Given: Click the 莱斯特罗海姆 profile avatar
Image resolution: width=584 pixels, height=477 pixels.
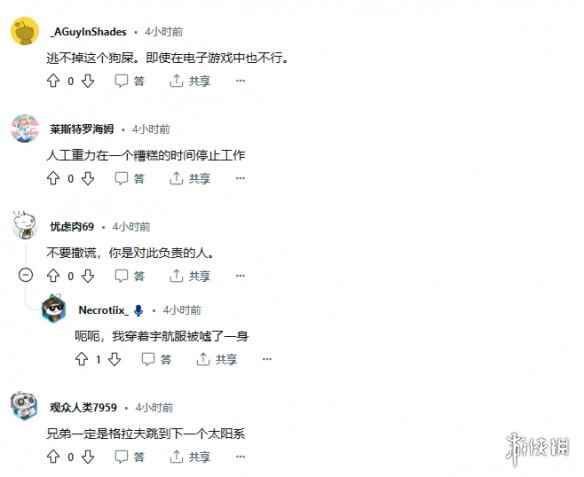Looking at the screenshot, I should tap(25, 128).
